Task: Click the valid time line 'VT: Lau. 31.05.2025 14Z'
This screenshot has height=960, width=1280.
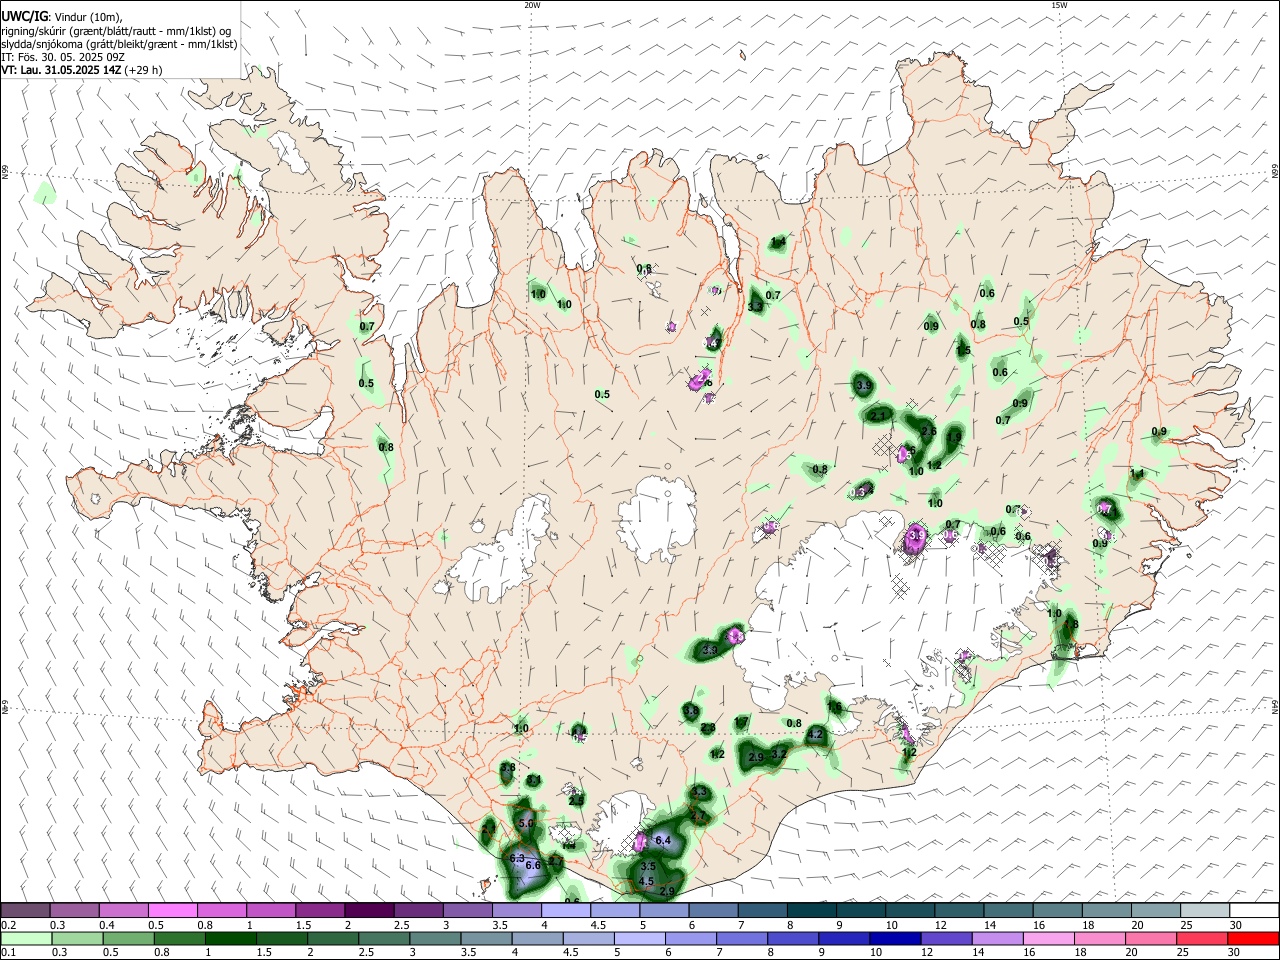Action: coord(62,70)
